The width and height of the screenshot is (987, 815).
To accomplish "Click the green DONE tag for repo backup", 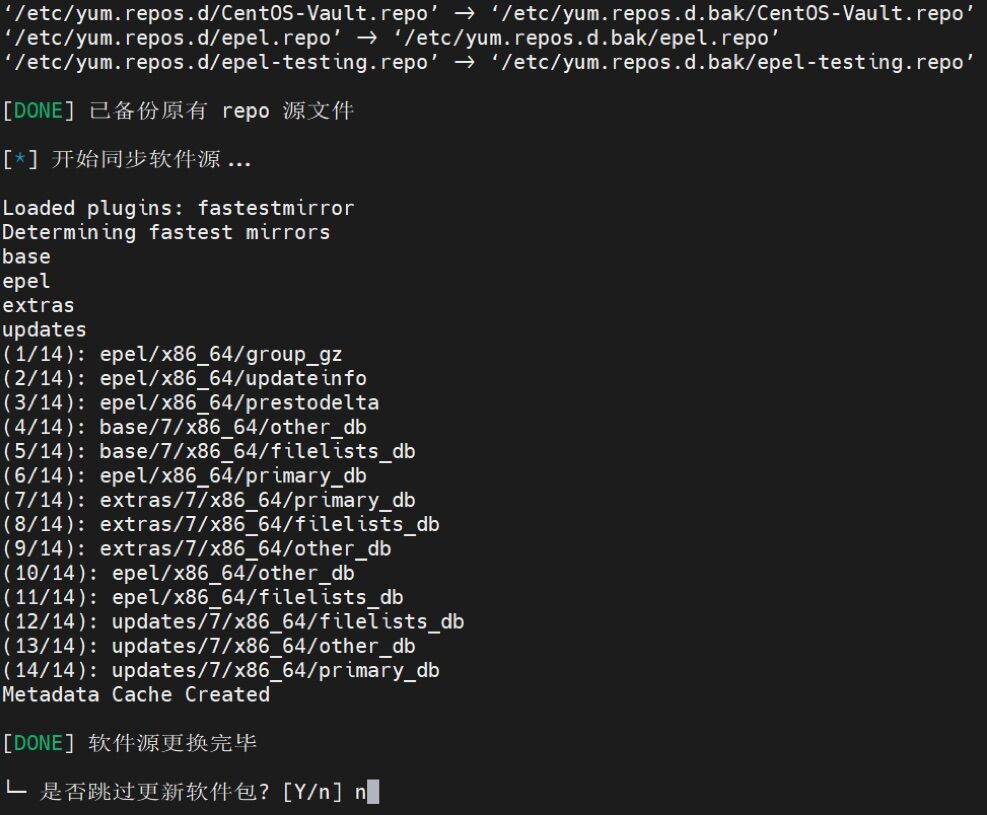I will (38, 111).
